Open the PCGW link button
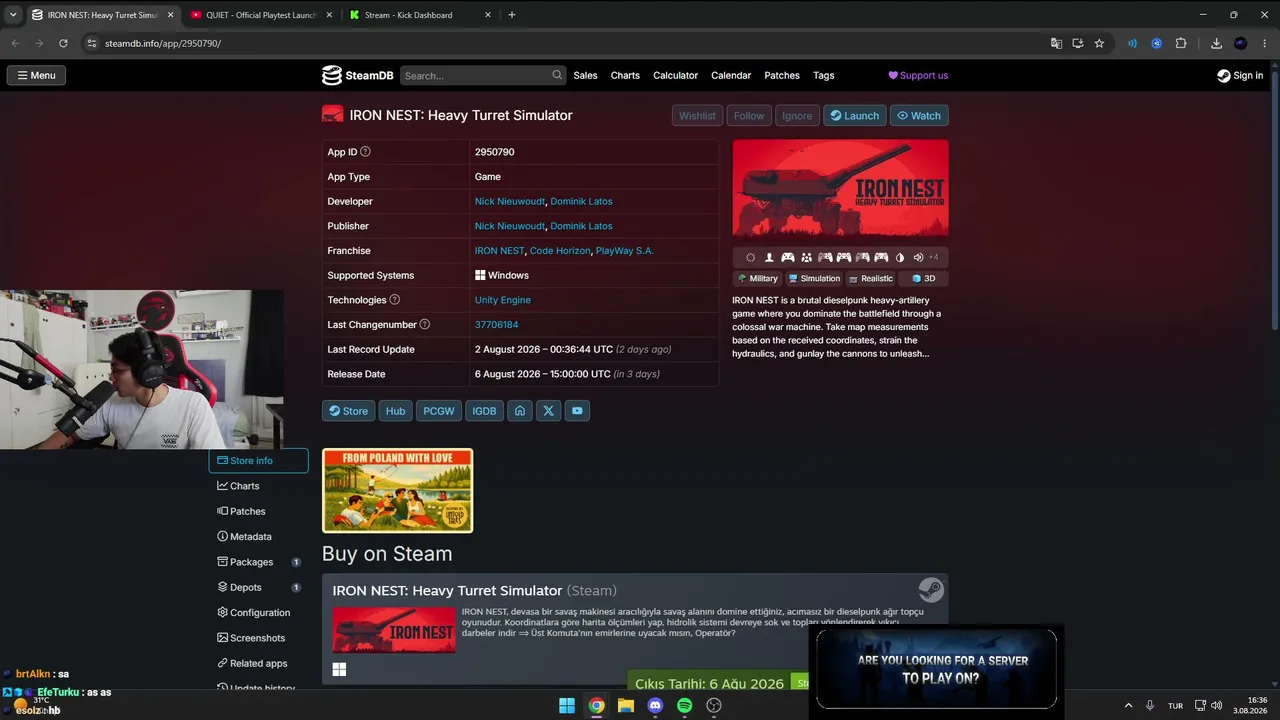The image size is (1280, 720). 439,411
